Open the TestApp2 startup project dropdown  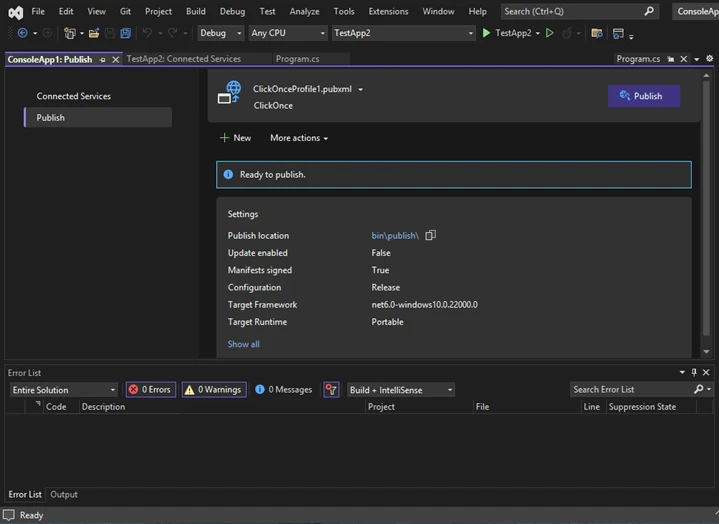(404, 33)
